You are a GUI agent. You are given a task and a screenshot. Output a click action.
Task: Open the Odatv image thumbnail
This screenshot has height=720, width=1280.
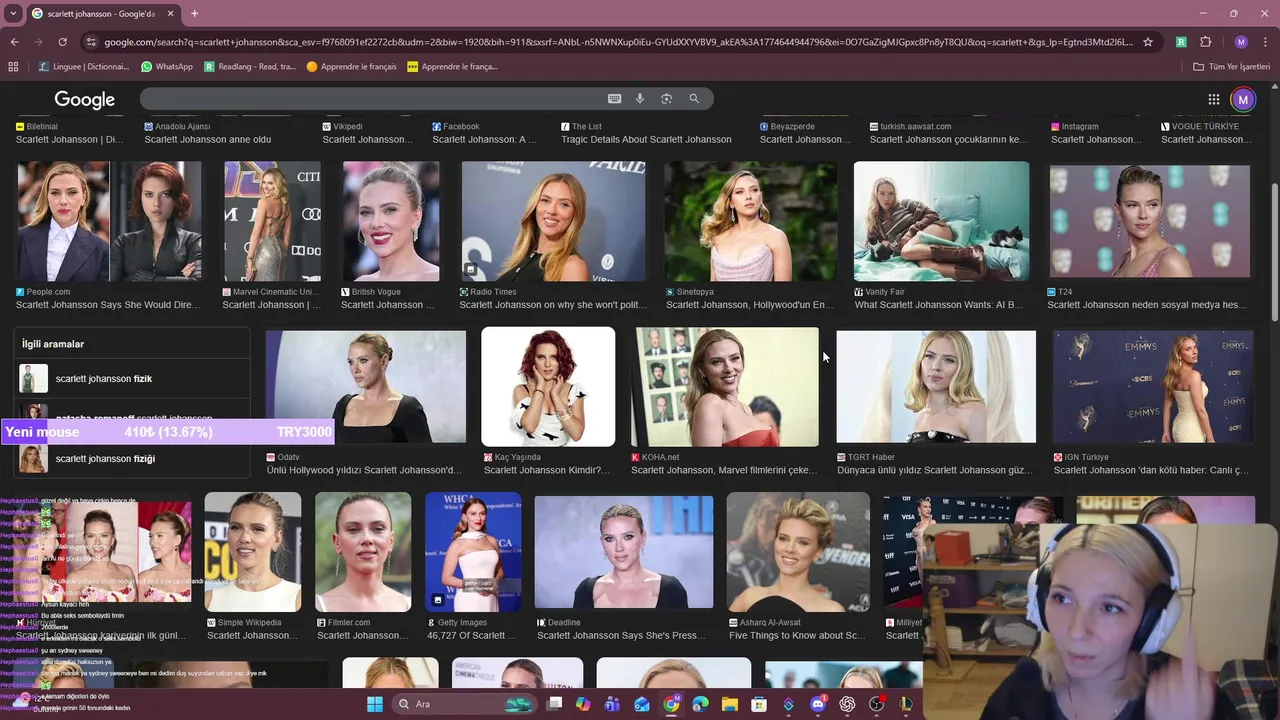(366, 386)
